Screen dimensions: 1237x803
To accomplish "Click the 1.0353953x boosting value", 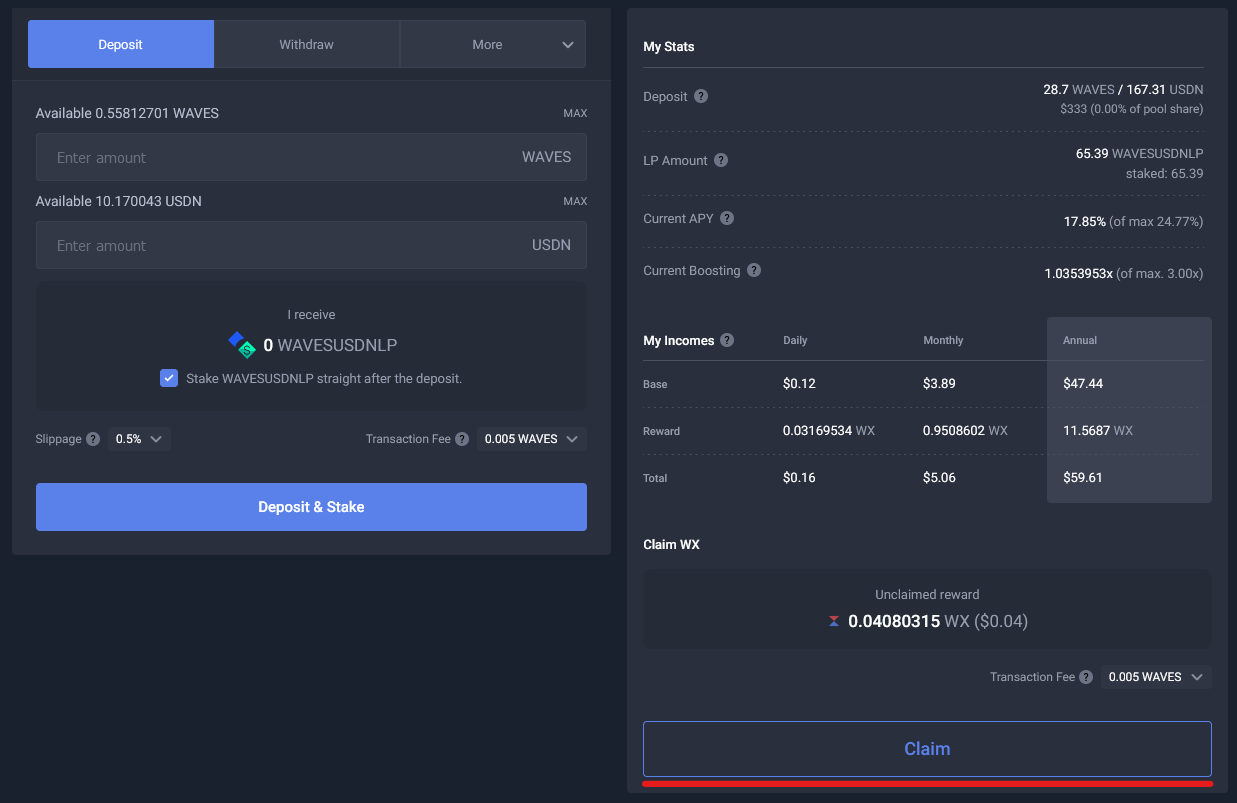I will [x=1078, y=273].
